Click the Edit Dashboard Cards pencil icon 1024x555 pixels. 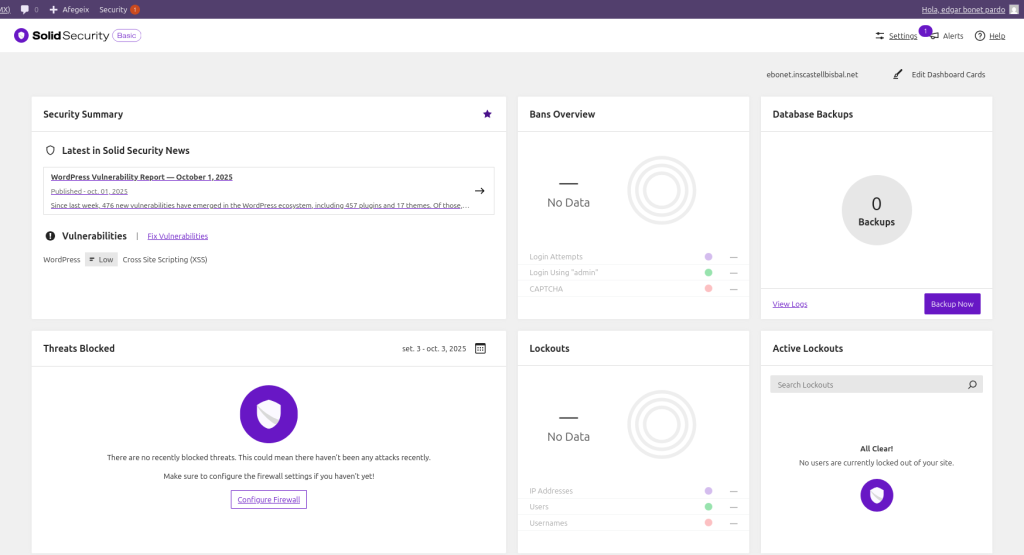point(897,74)
